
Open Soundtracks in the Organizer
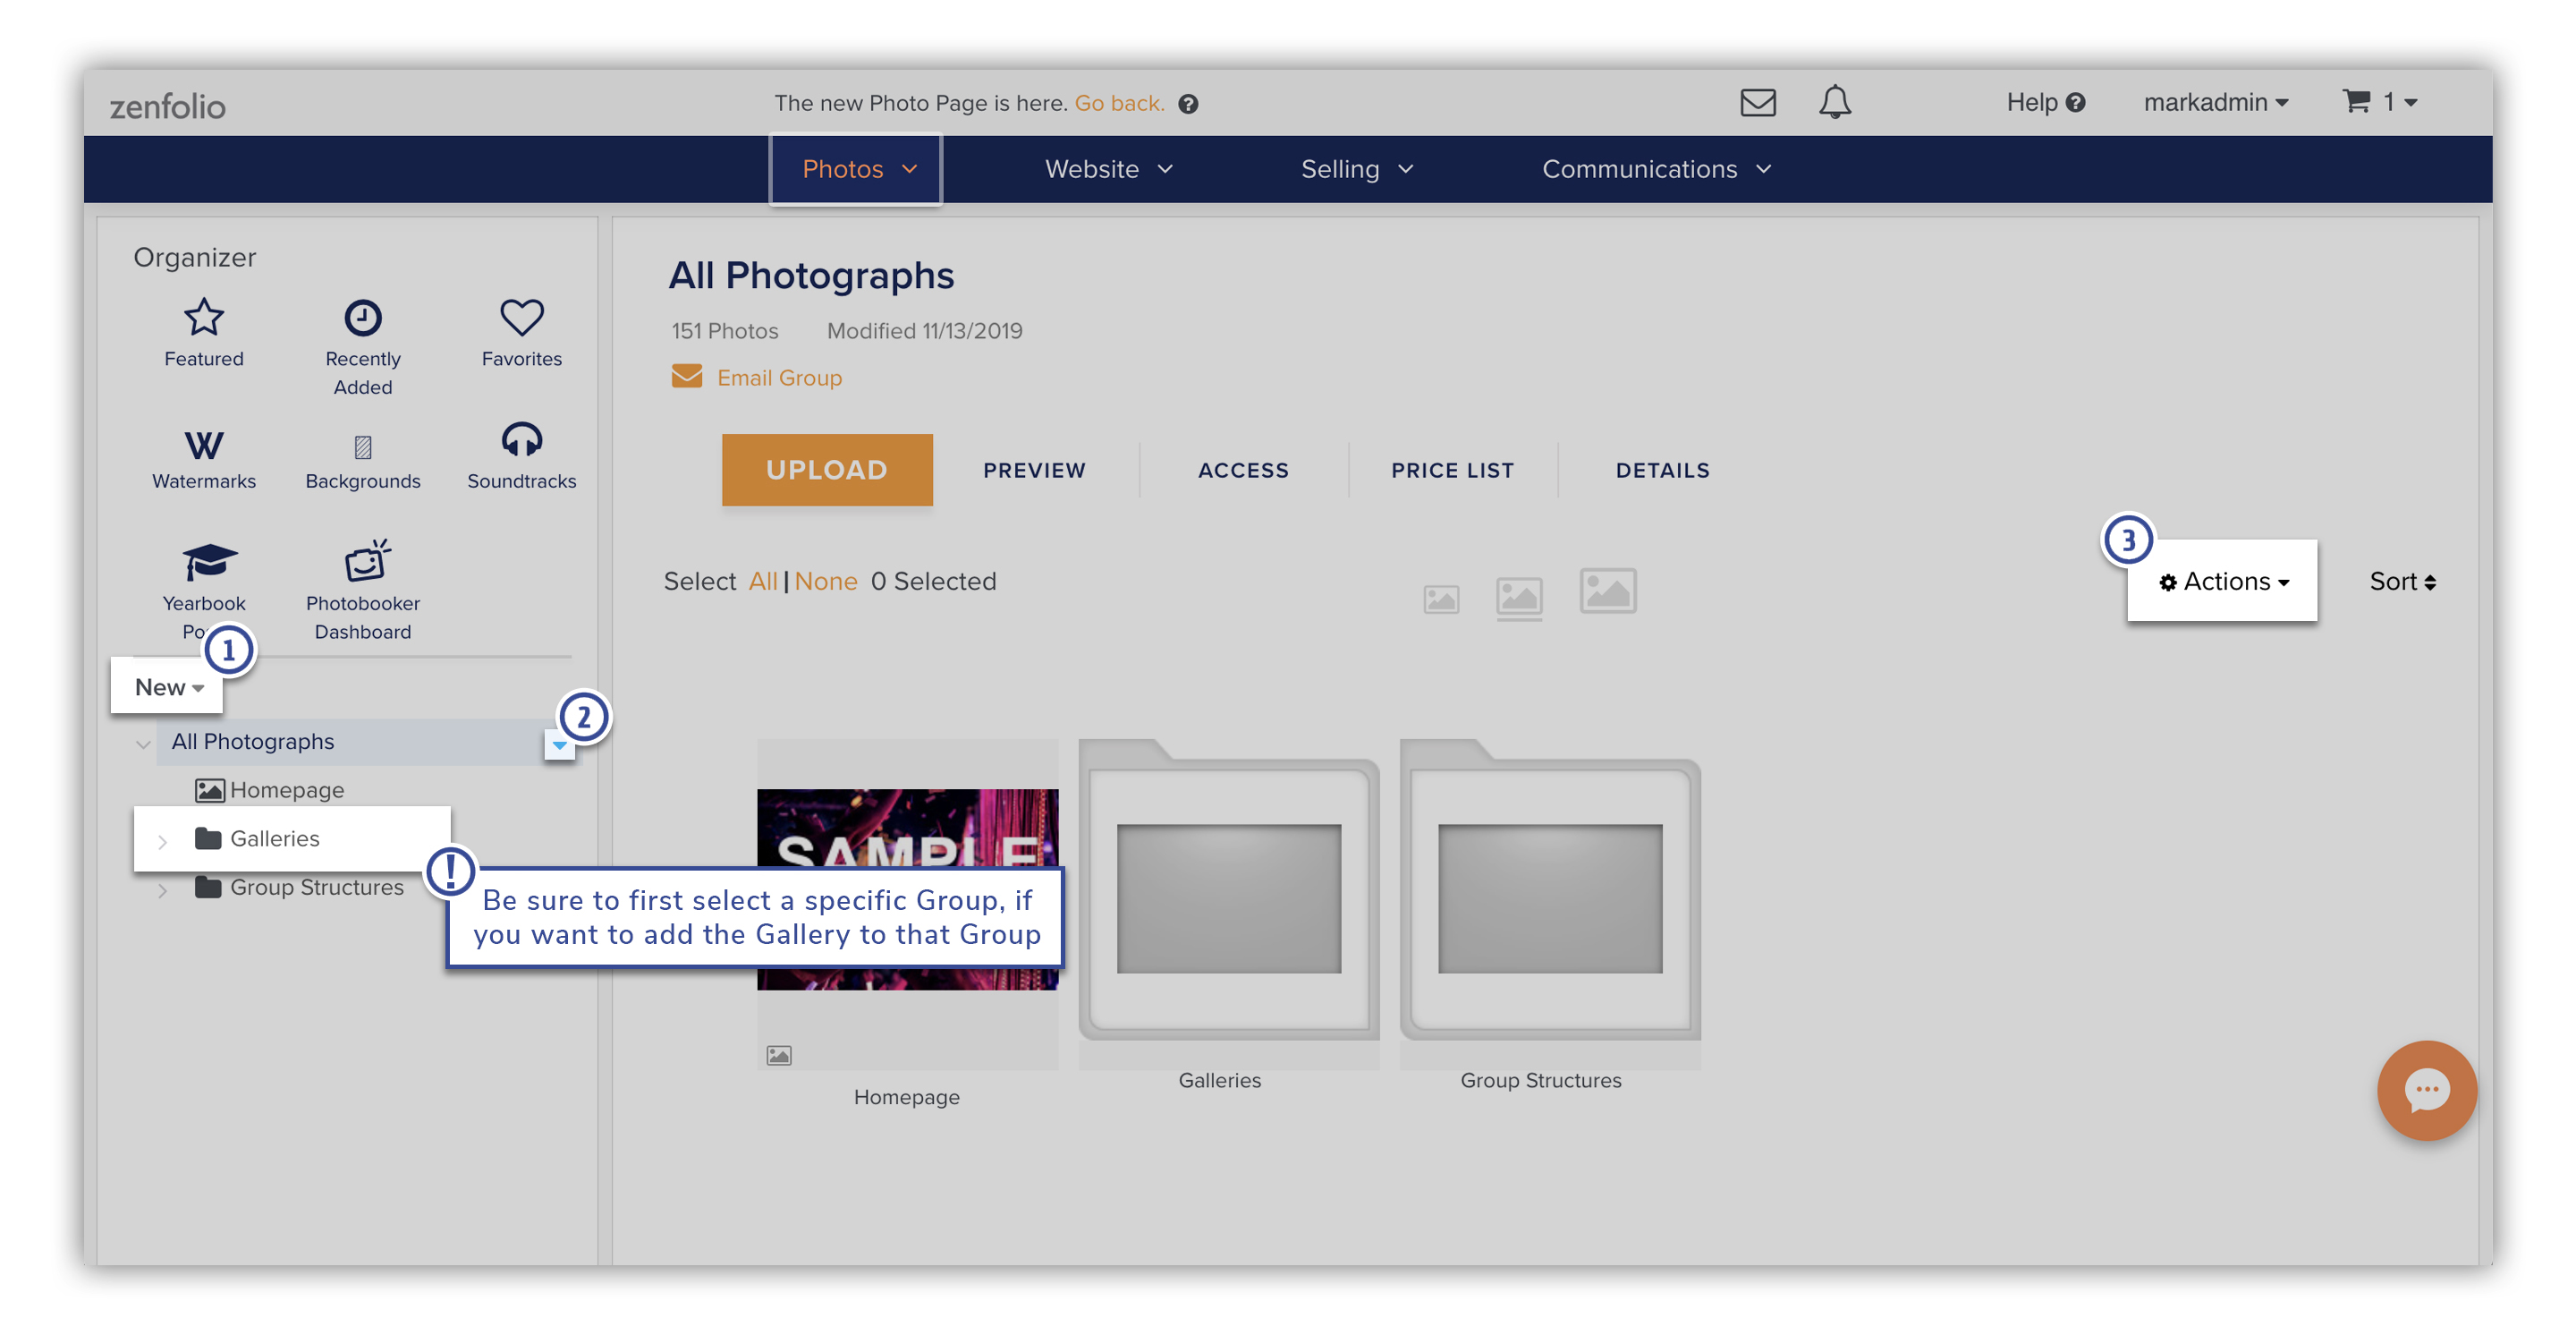tap(521, 458)
